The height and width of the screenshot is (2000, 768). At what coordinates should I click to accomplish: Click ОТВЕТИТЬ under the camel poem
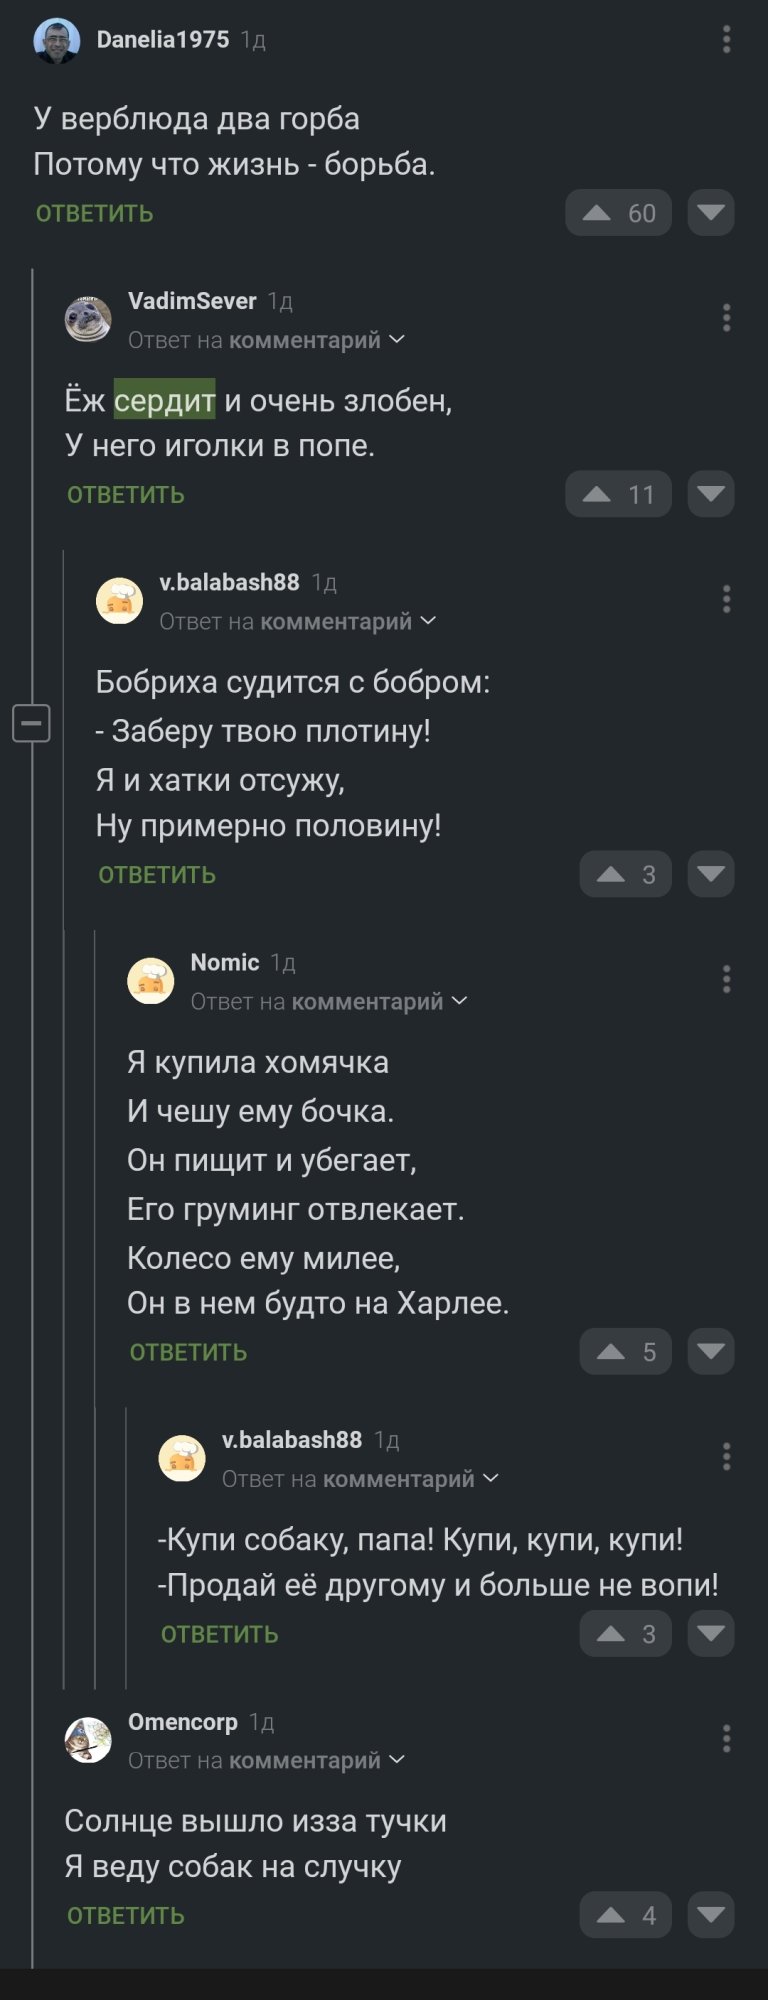point(94,213)
